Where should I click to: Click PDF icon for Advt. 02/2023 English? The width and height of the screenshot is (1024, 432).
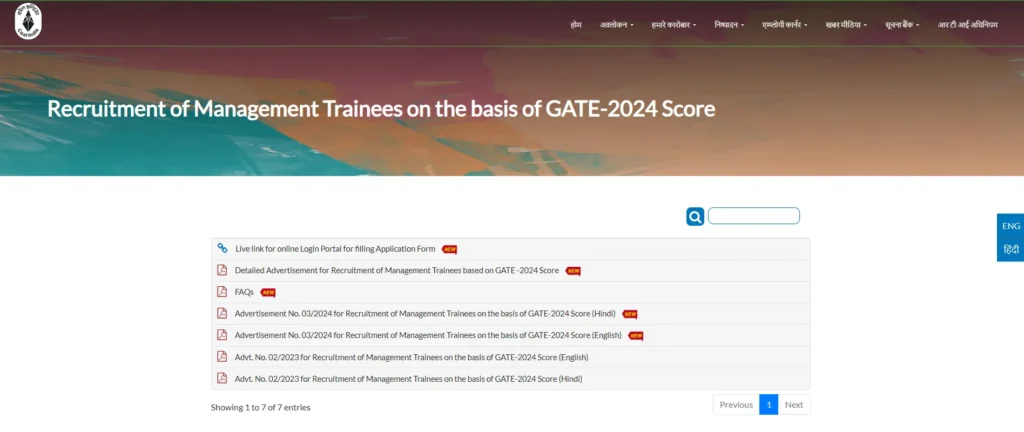pyautogui.click(x=222, y=357)
